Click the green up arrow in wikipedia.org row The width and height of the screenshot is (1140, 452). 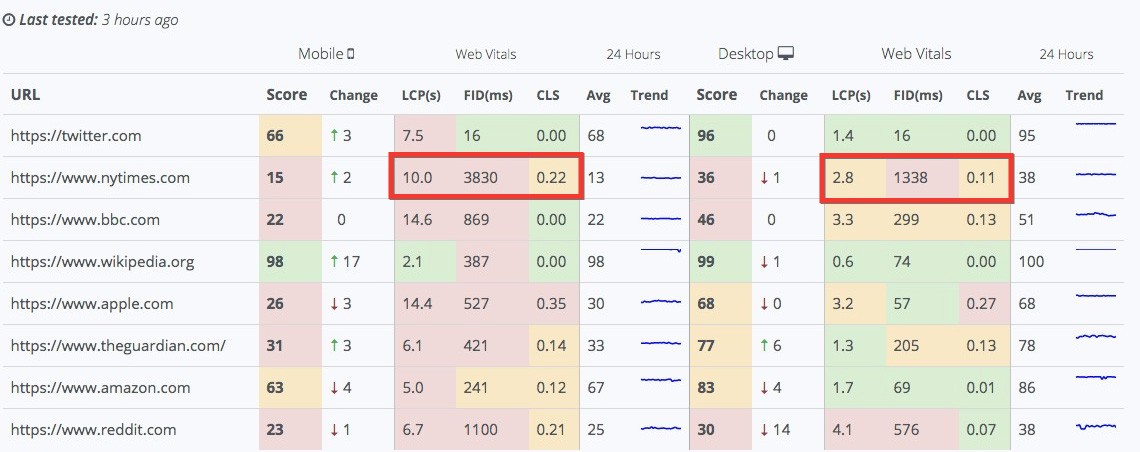click(334, 262)
